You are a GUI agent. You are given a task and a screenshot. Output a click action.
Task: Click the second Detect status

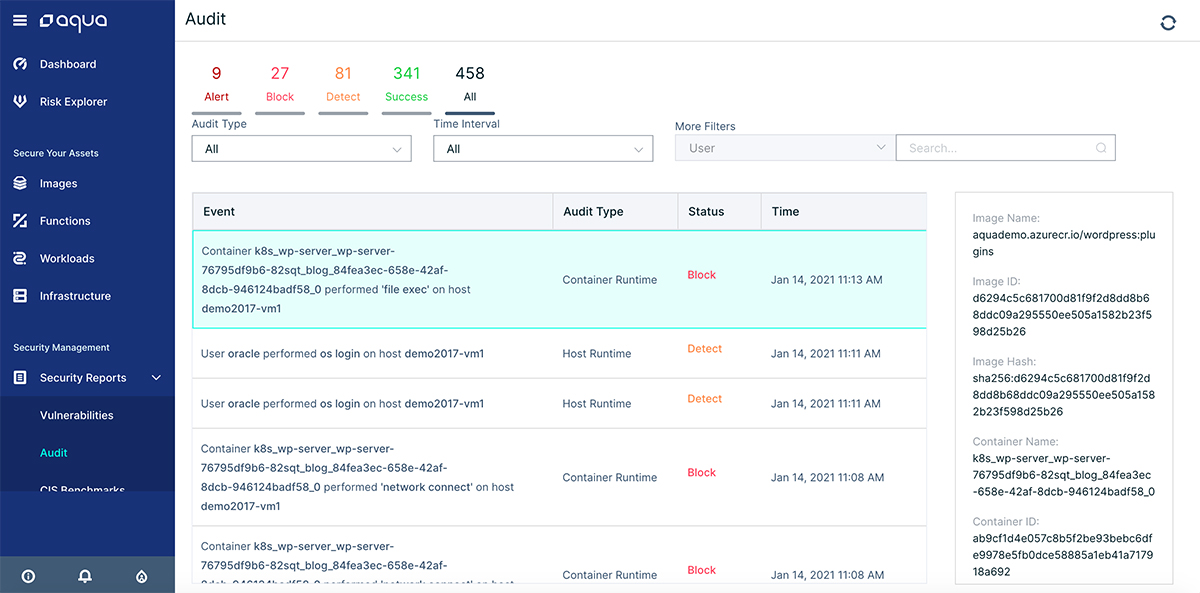click(x=704, y=399)
